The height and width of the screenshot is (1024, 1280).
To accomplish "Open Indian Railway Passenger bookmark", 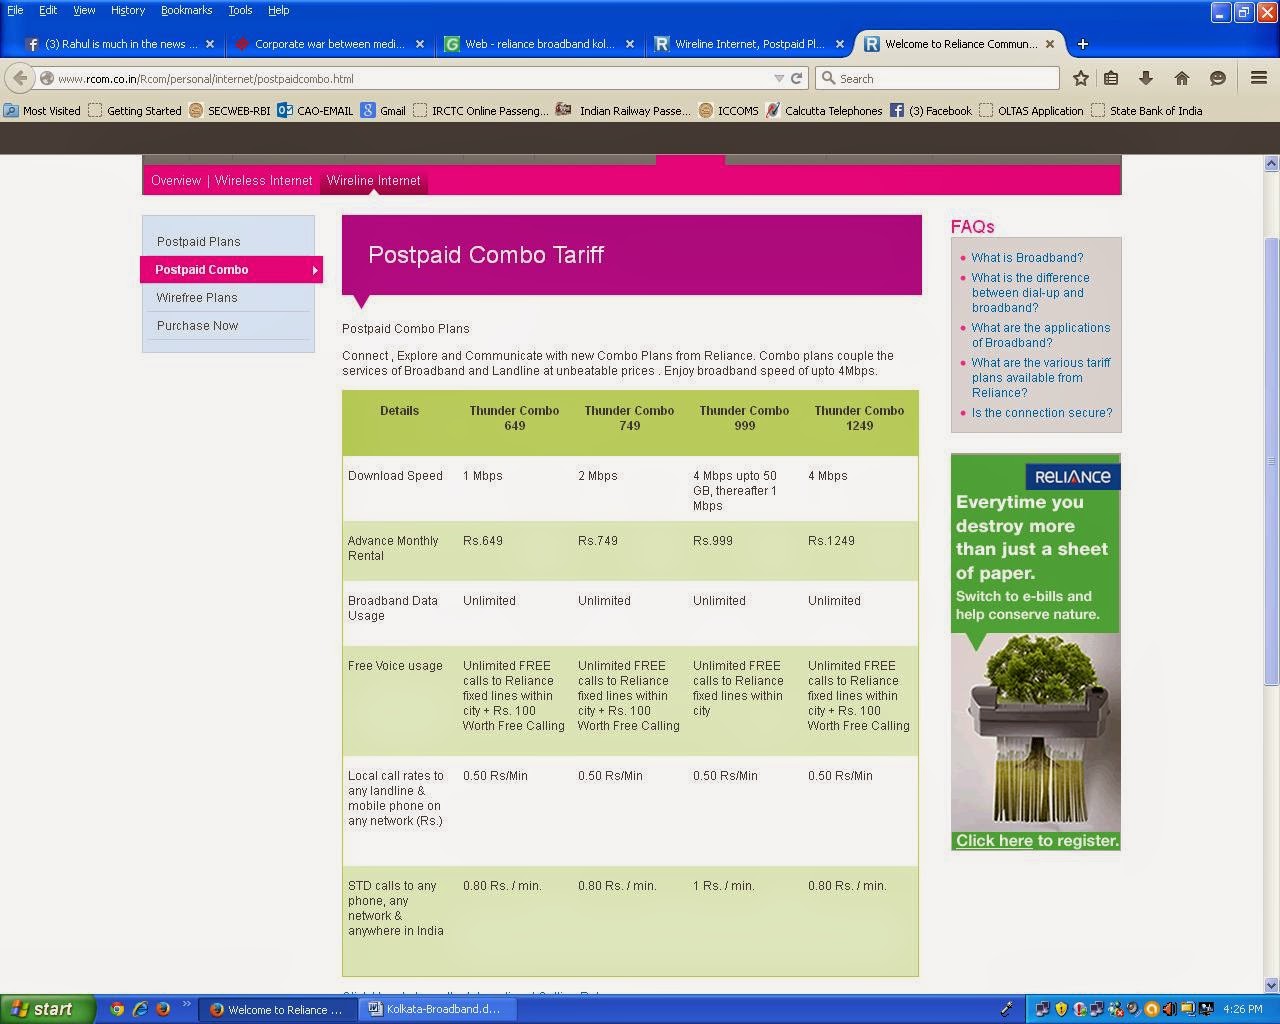I will 623,111.
